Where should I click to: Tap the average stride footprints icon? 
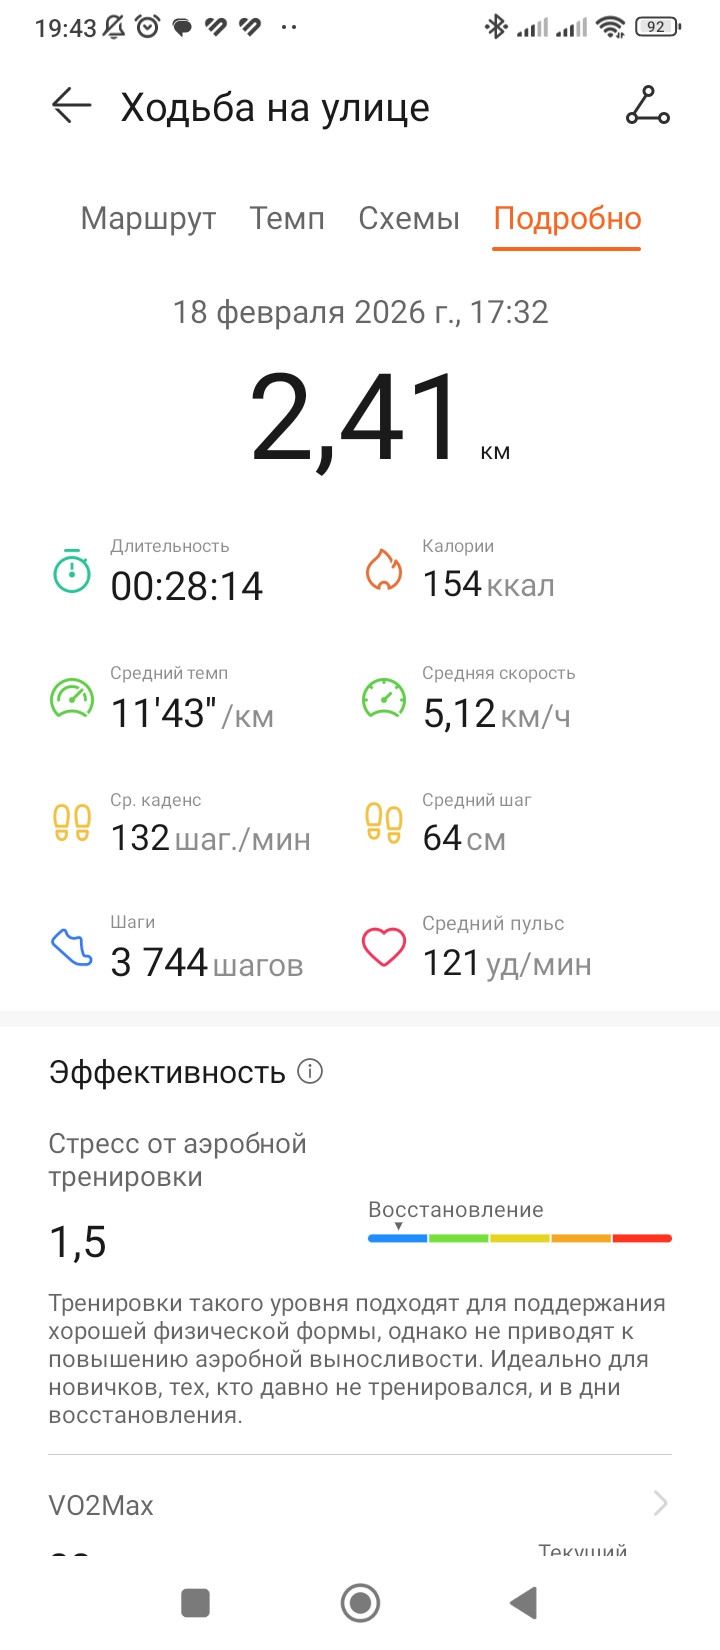pos(383,822)
